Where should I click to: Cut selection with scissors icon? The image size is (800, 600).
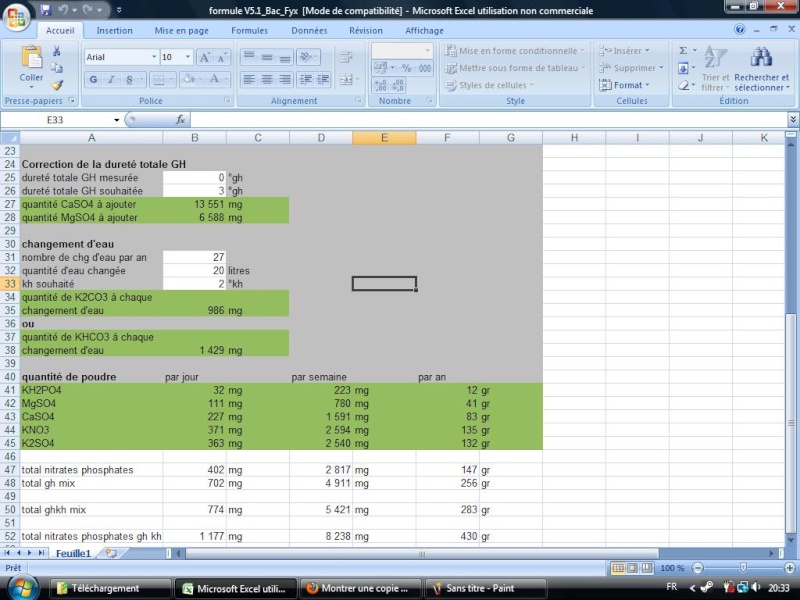[57, 51]
